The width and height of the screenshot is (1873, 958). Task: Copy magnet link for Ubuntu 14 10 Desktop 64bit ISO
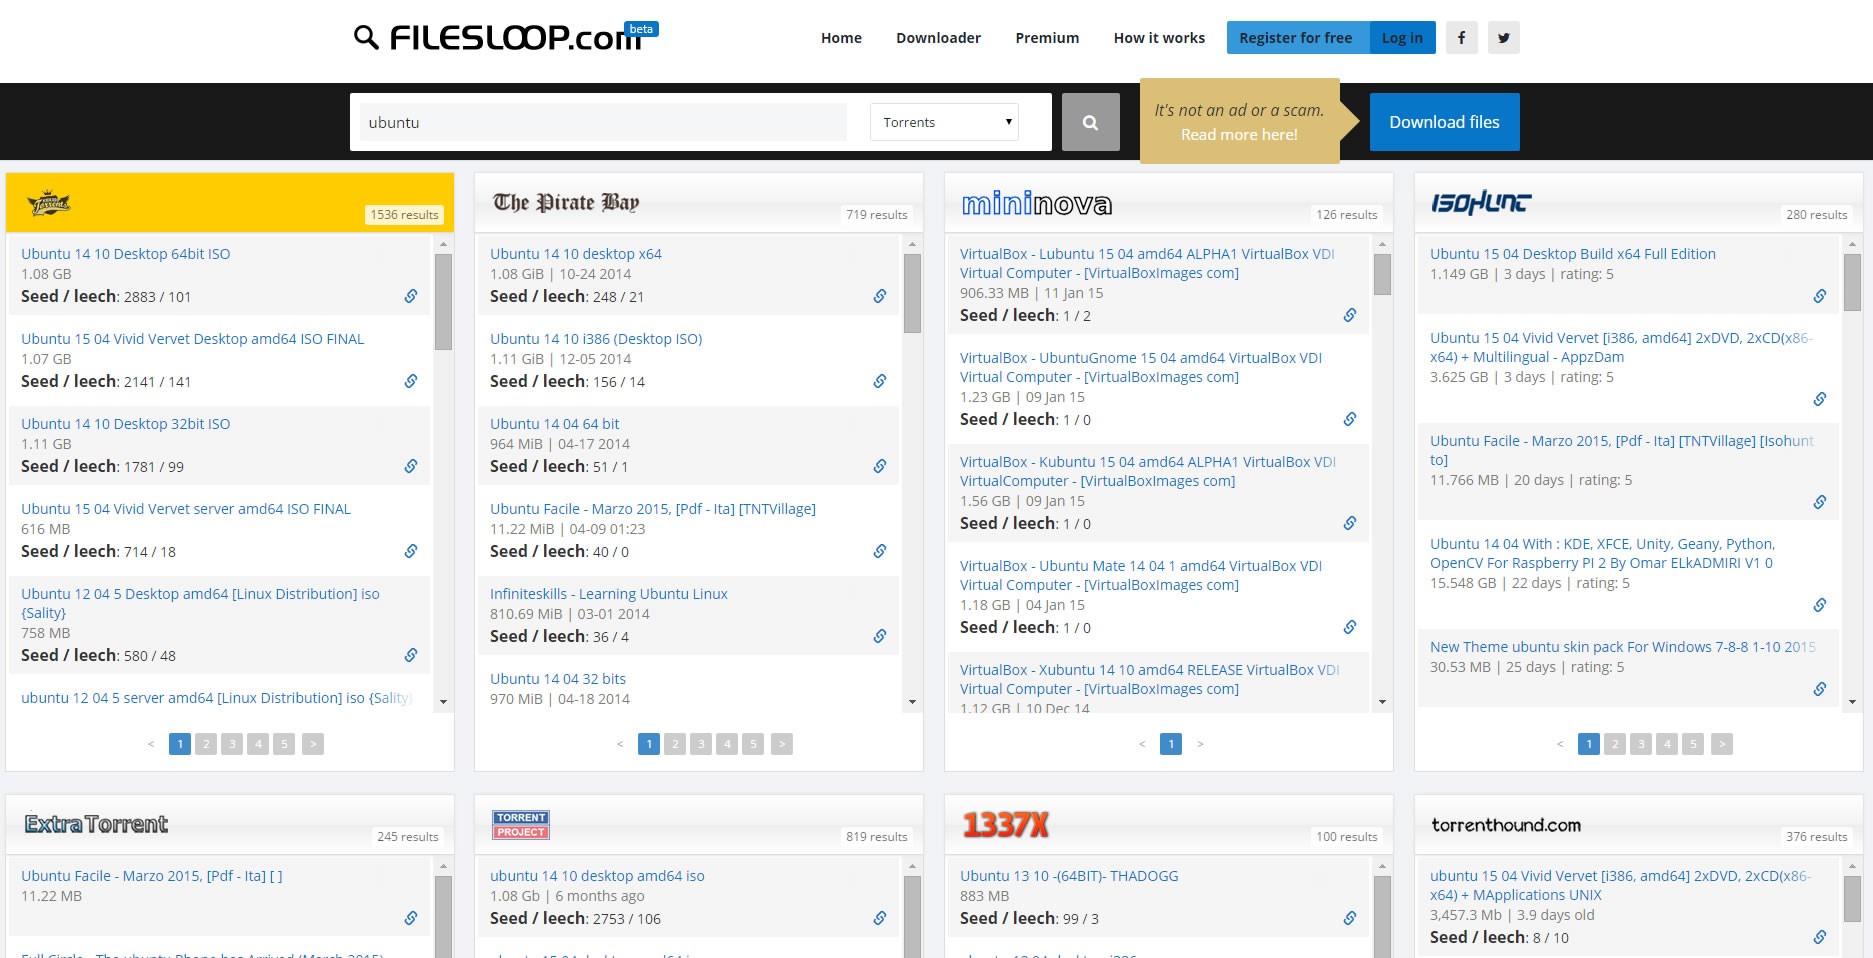click(x=411, y=296)
